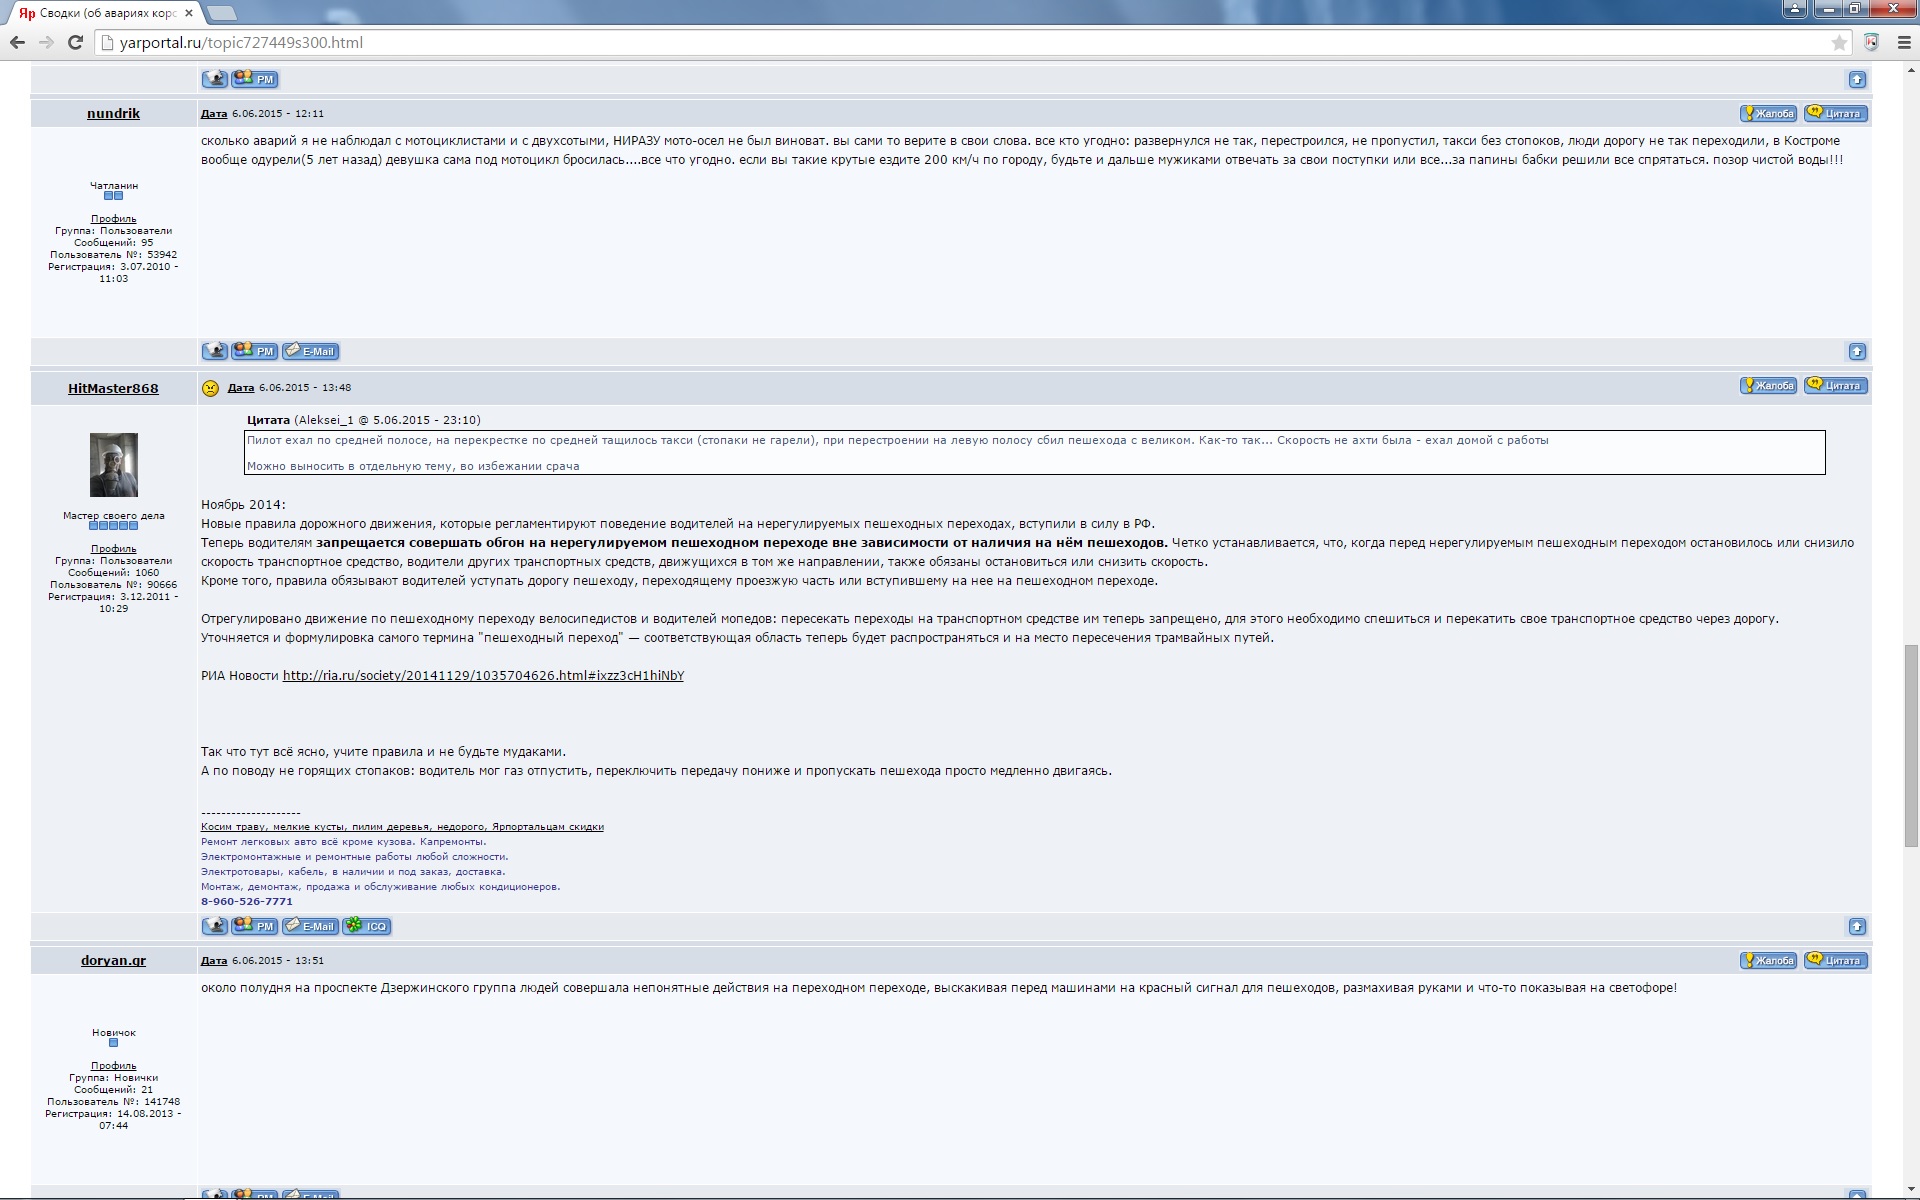Screen dimensions: 1920x1200
Task: Reload the page
Action: (x=75, y=42)
